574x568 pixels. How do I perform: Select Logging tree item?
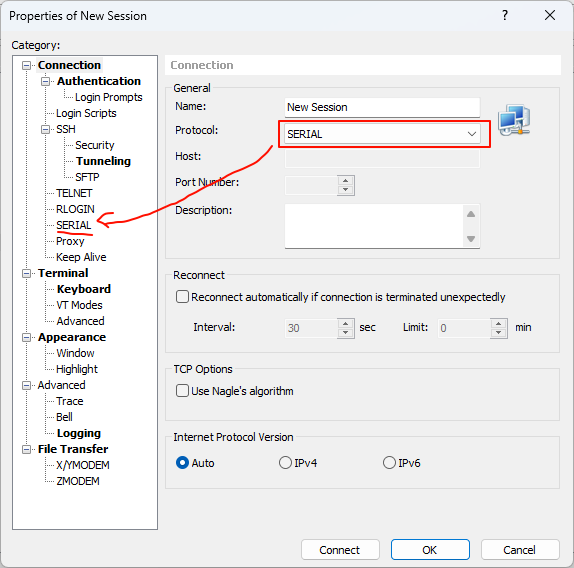point(79,433)
